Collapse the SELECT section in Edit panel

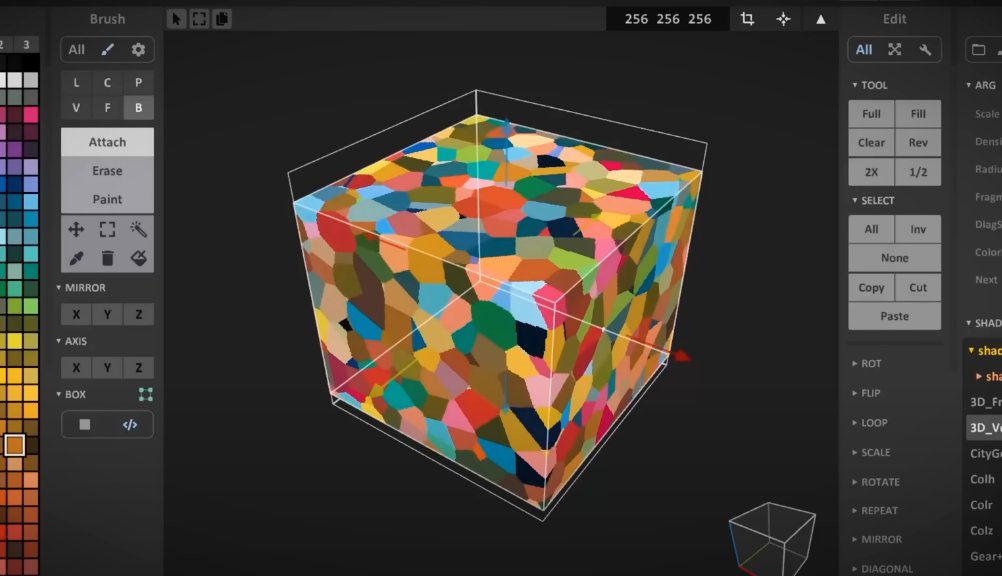tap(873, 200)
